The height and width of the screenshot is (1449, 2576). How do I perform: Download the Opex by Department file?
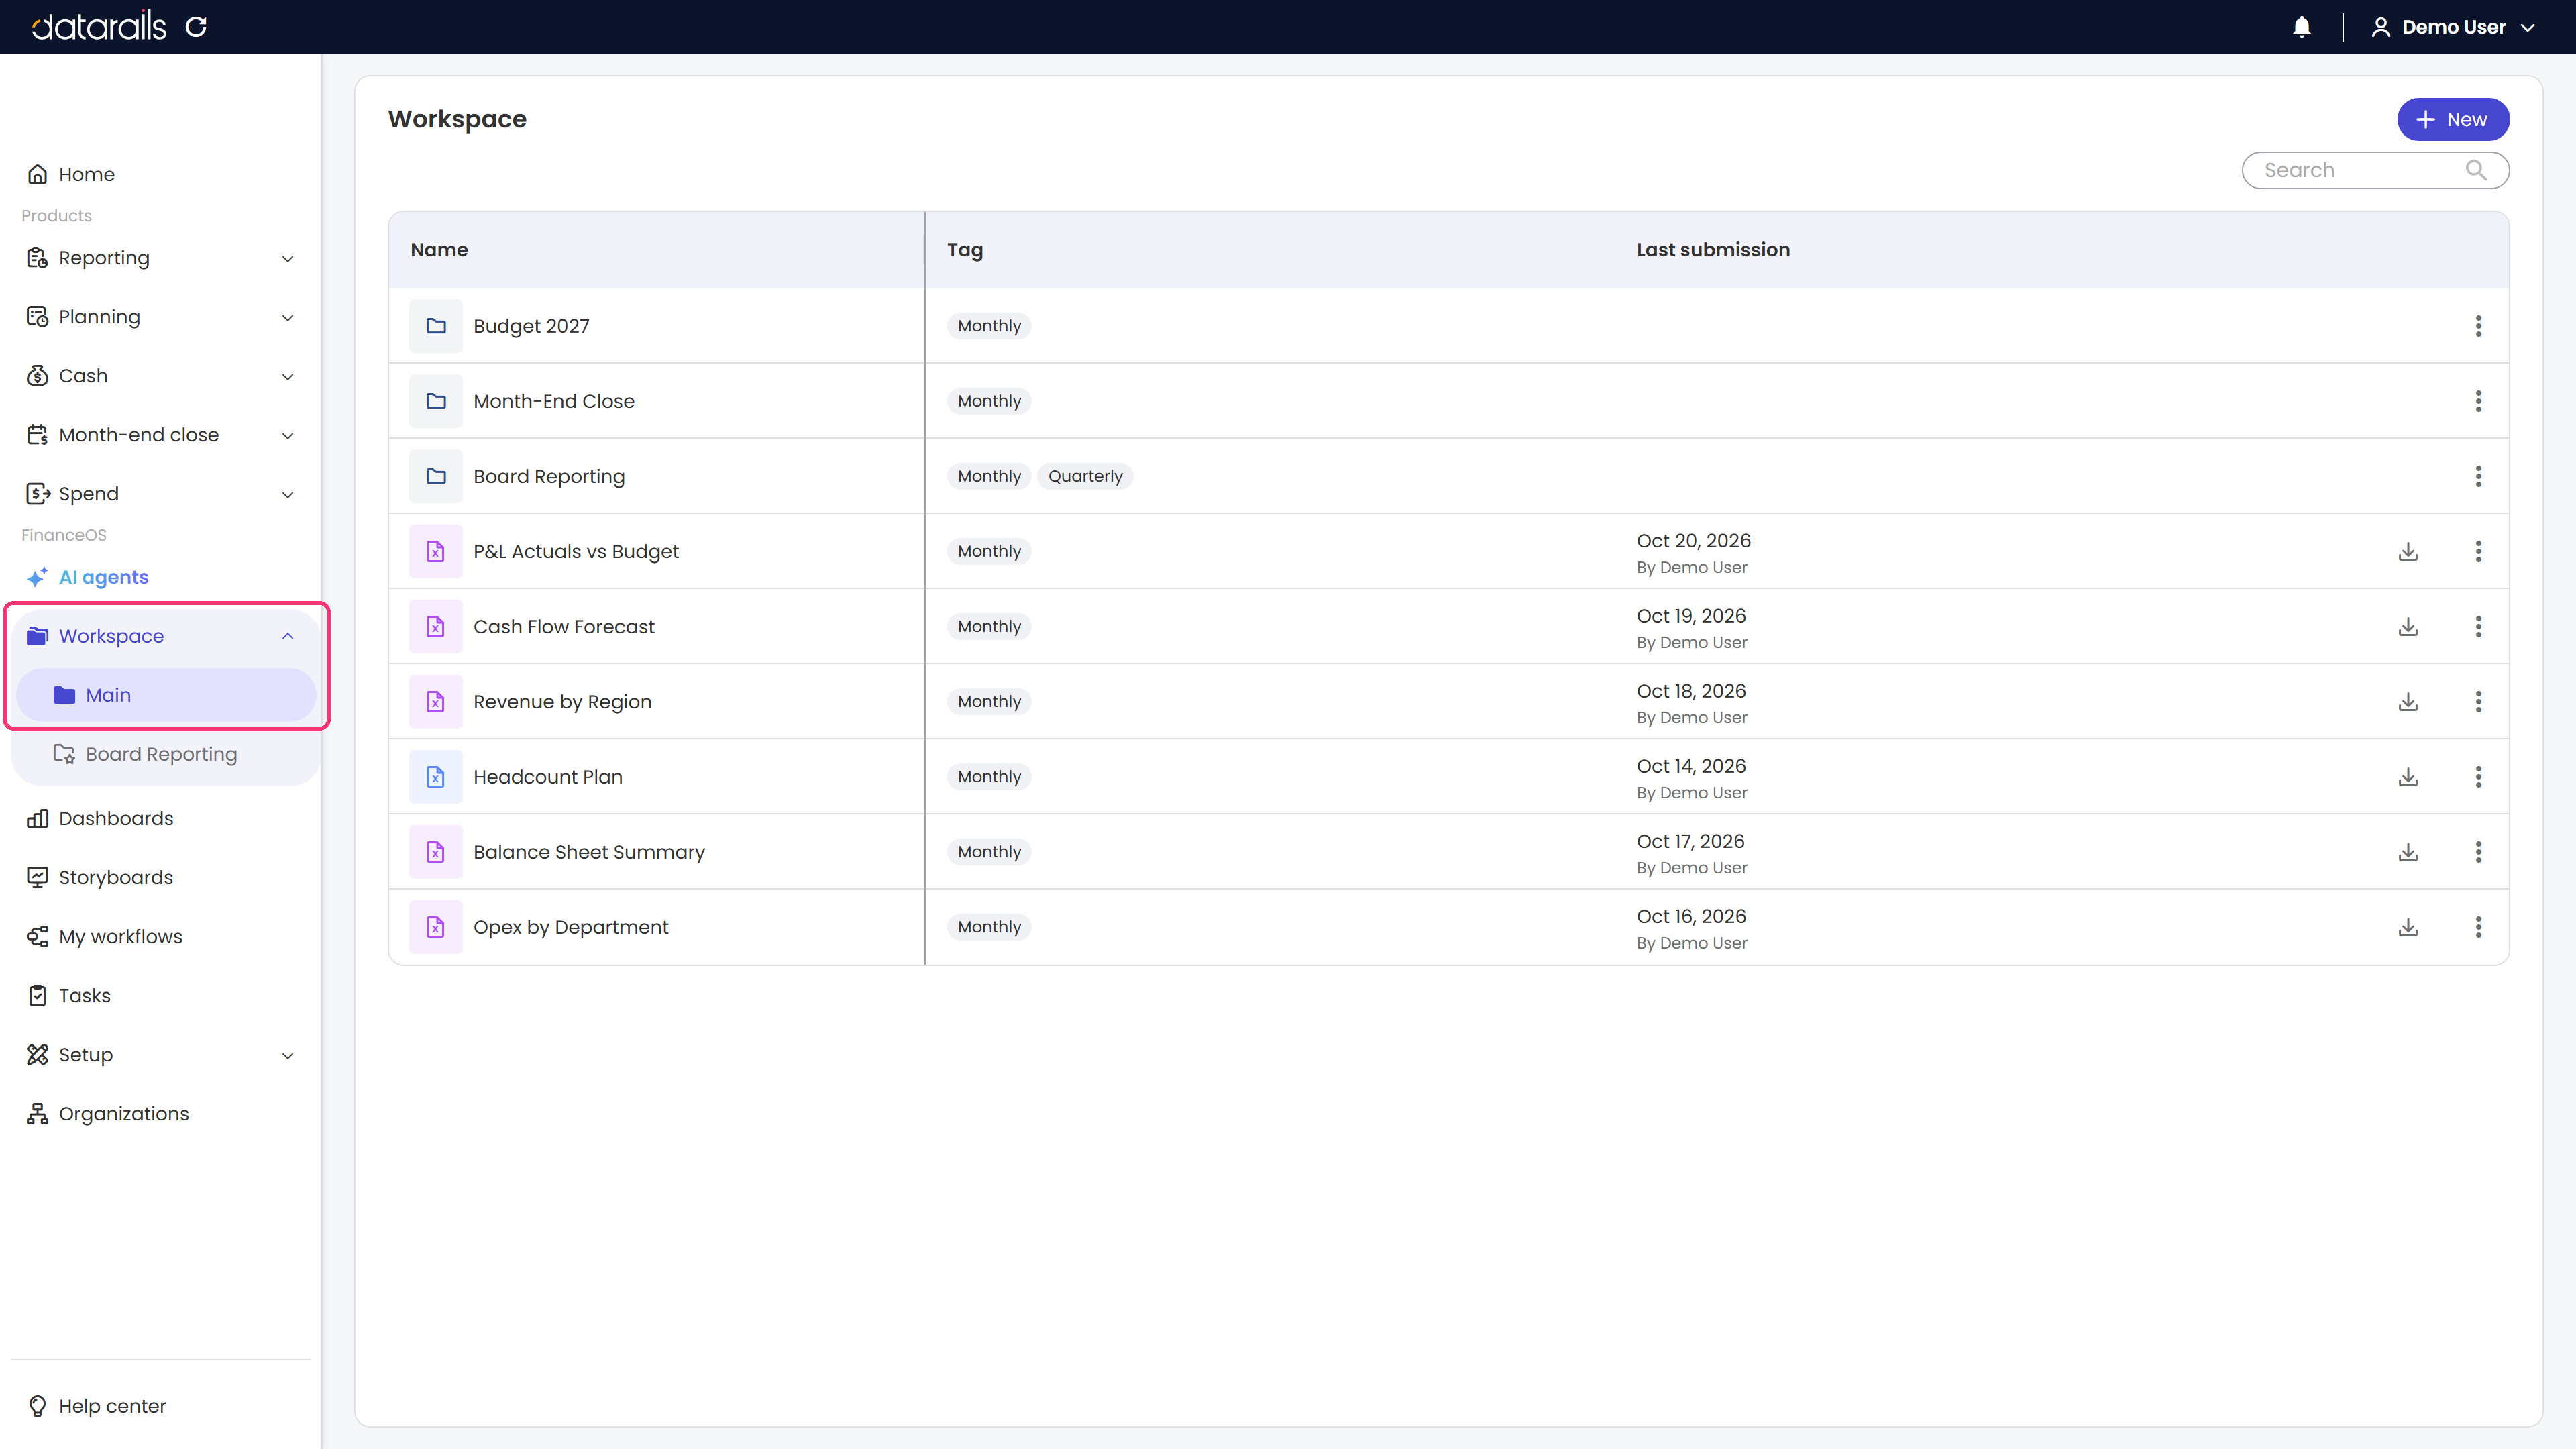coord(2408,927)
